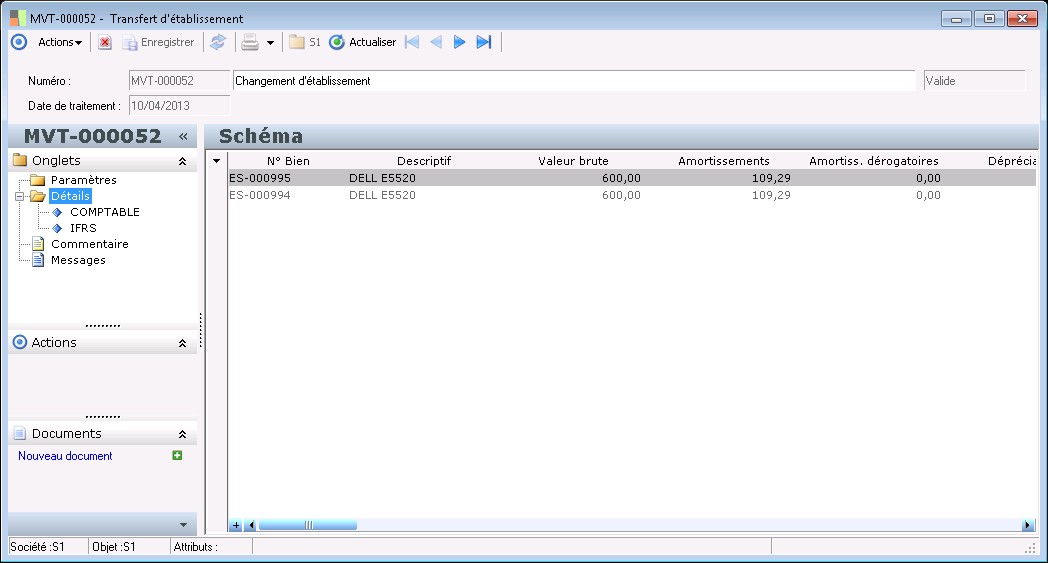Click the Changement d'établissement description field
1048x563 pixels.
(574, 80)
